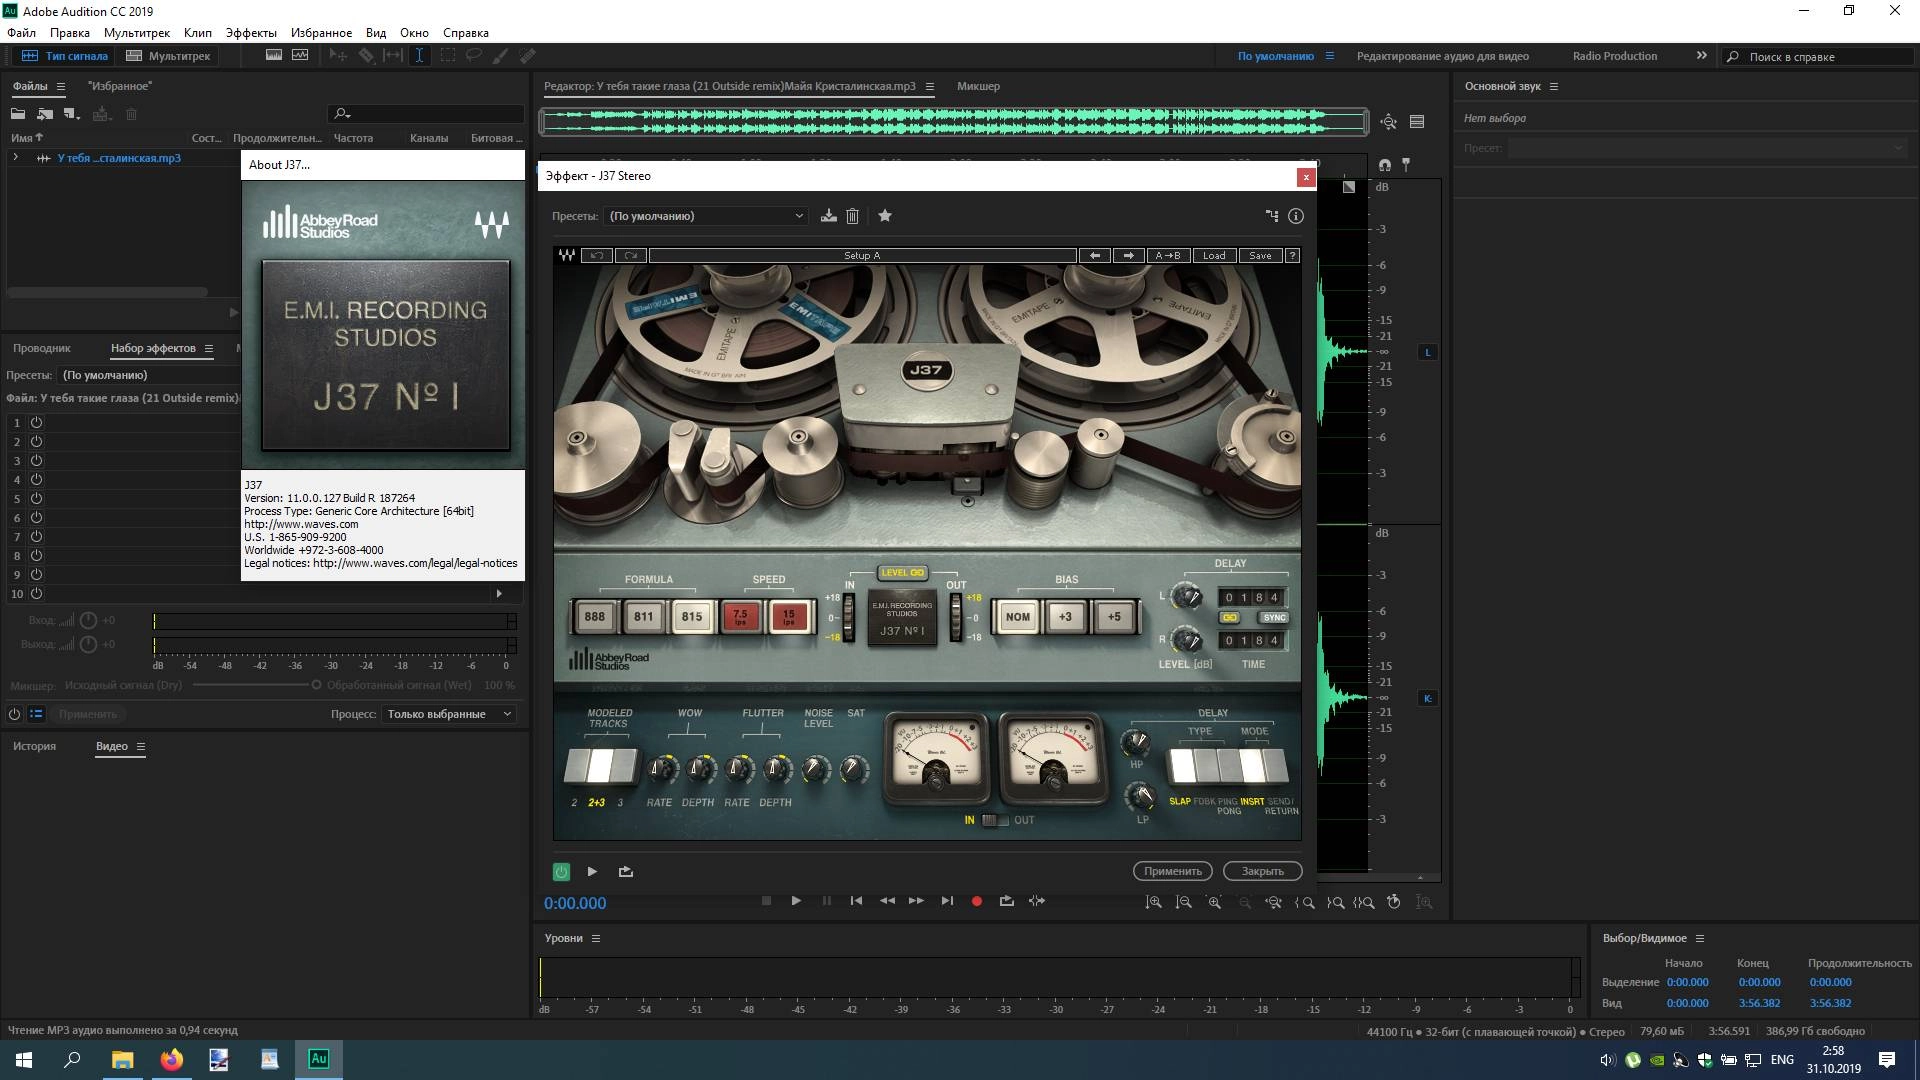This screenshot has width=1920, height=1080.
Task: Click the plugin Save button
Action: point(1260,256)
